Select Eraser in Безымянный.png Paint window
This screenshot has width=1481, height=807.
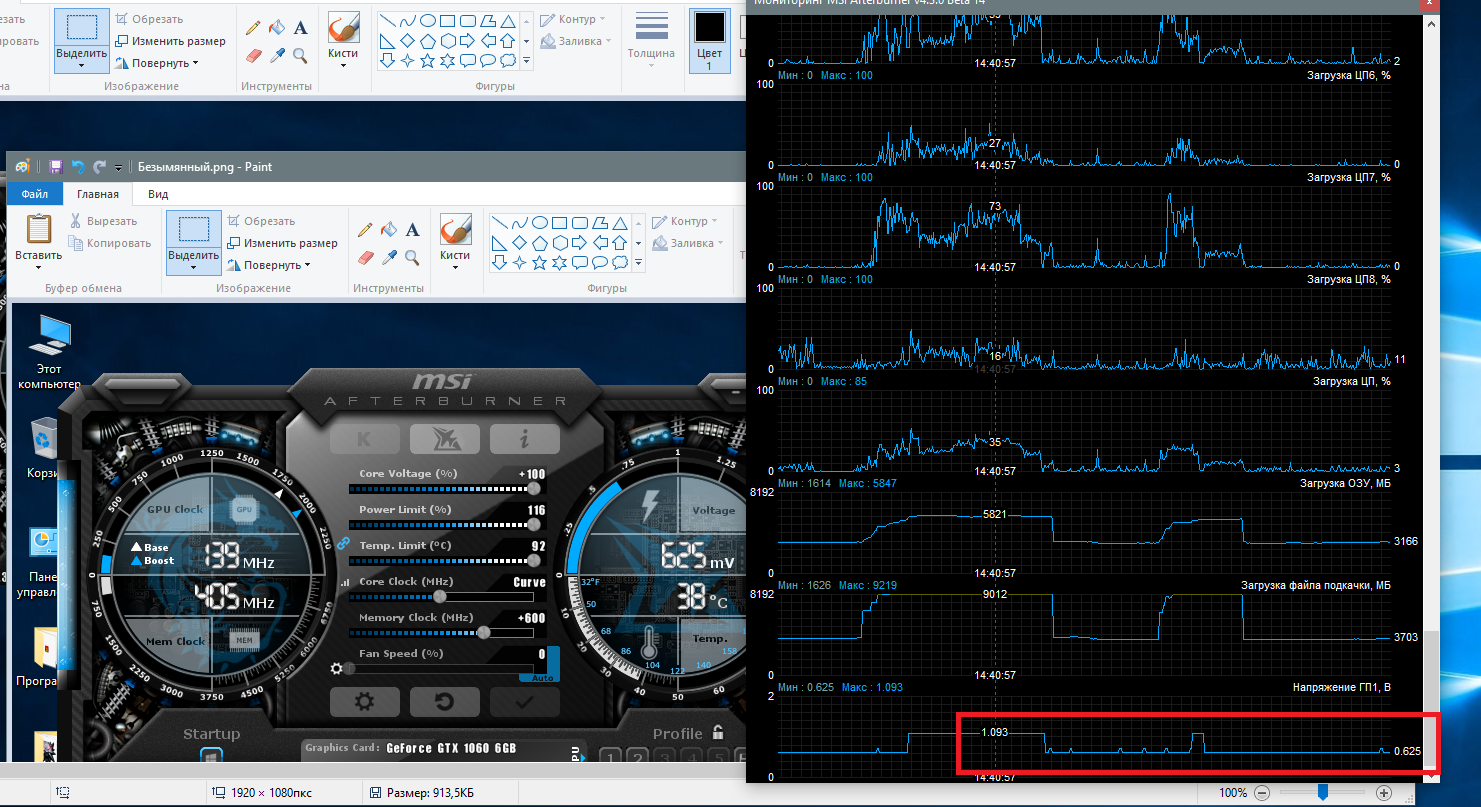[x=365, y=257]
